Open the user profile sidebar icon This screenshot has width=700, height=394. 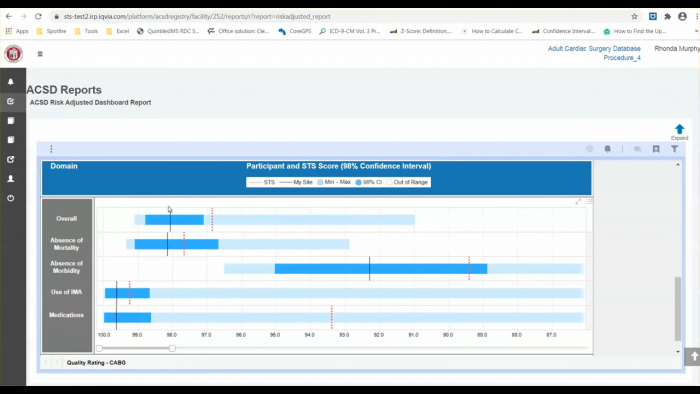(x=11, y=178)
